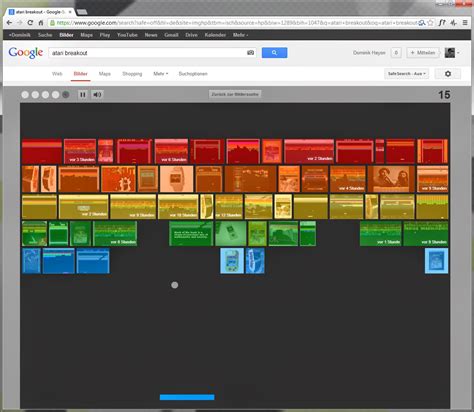Bookmark this page with the star
Screen dimensions: 474x412
(x=430, y=23)
